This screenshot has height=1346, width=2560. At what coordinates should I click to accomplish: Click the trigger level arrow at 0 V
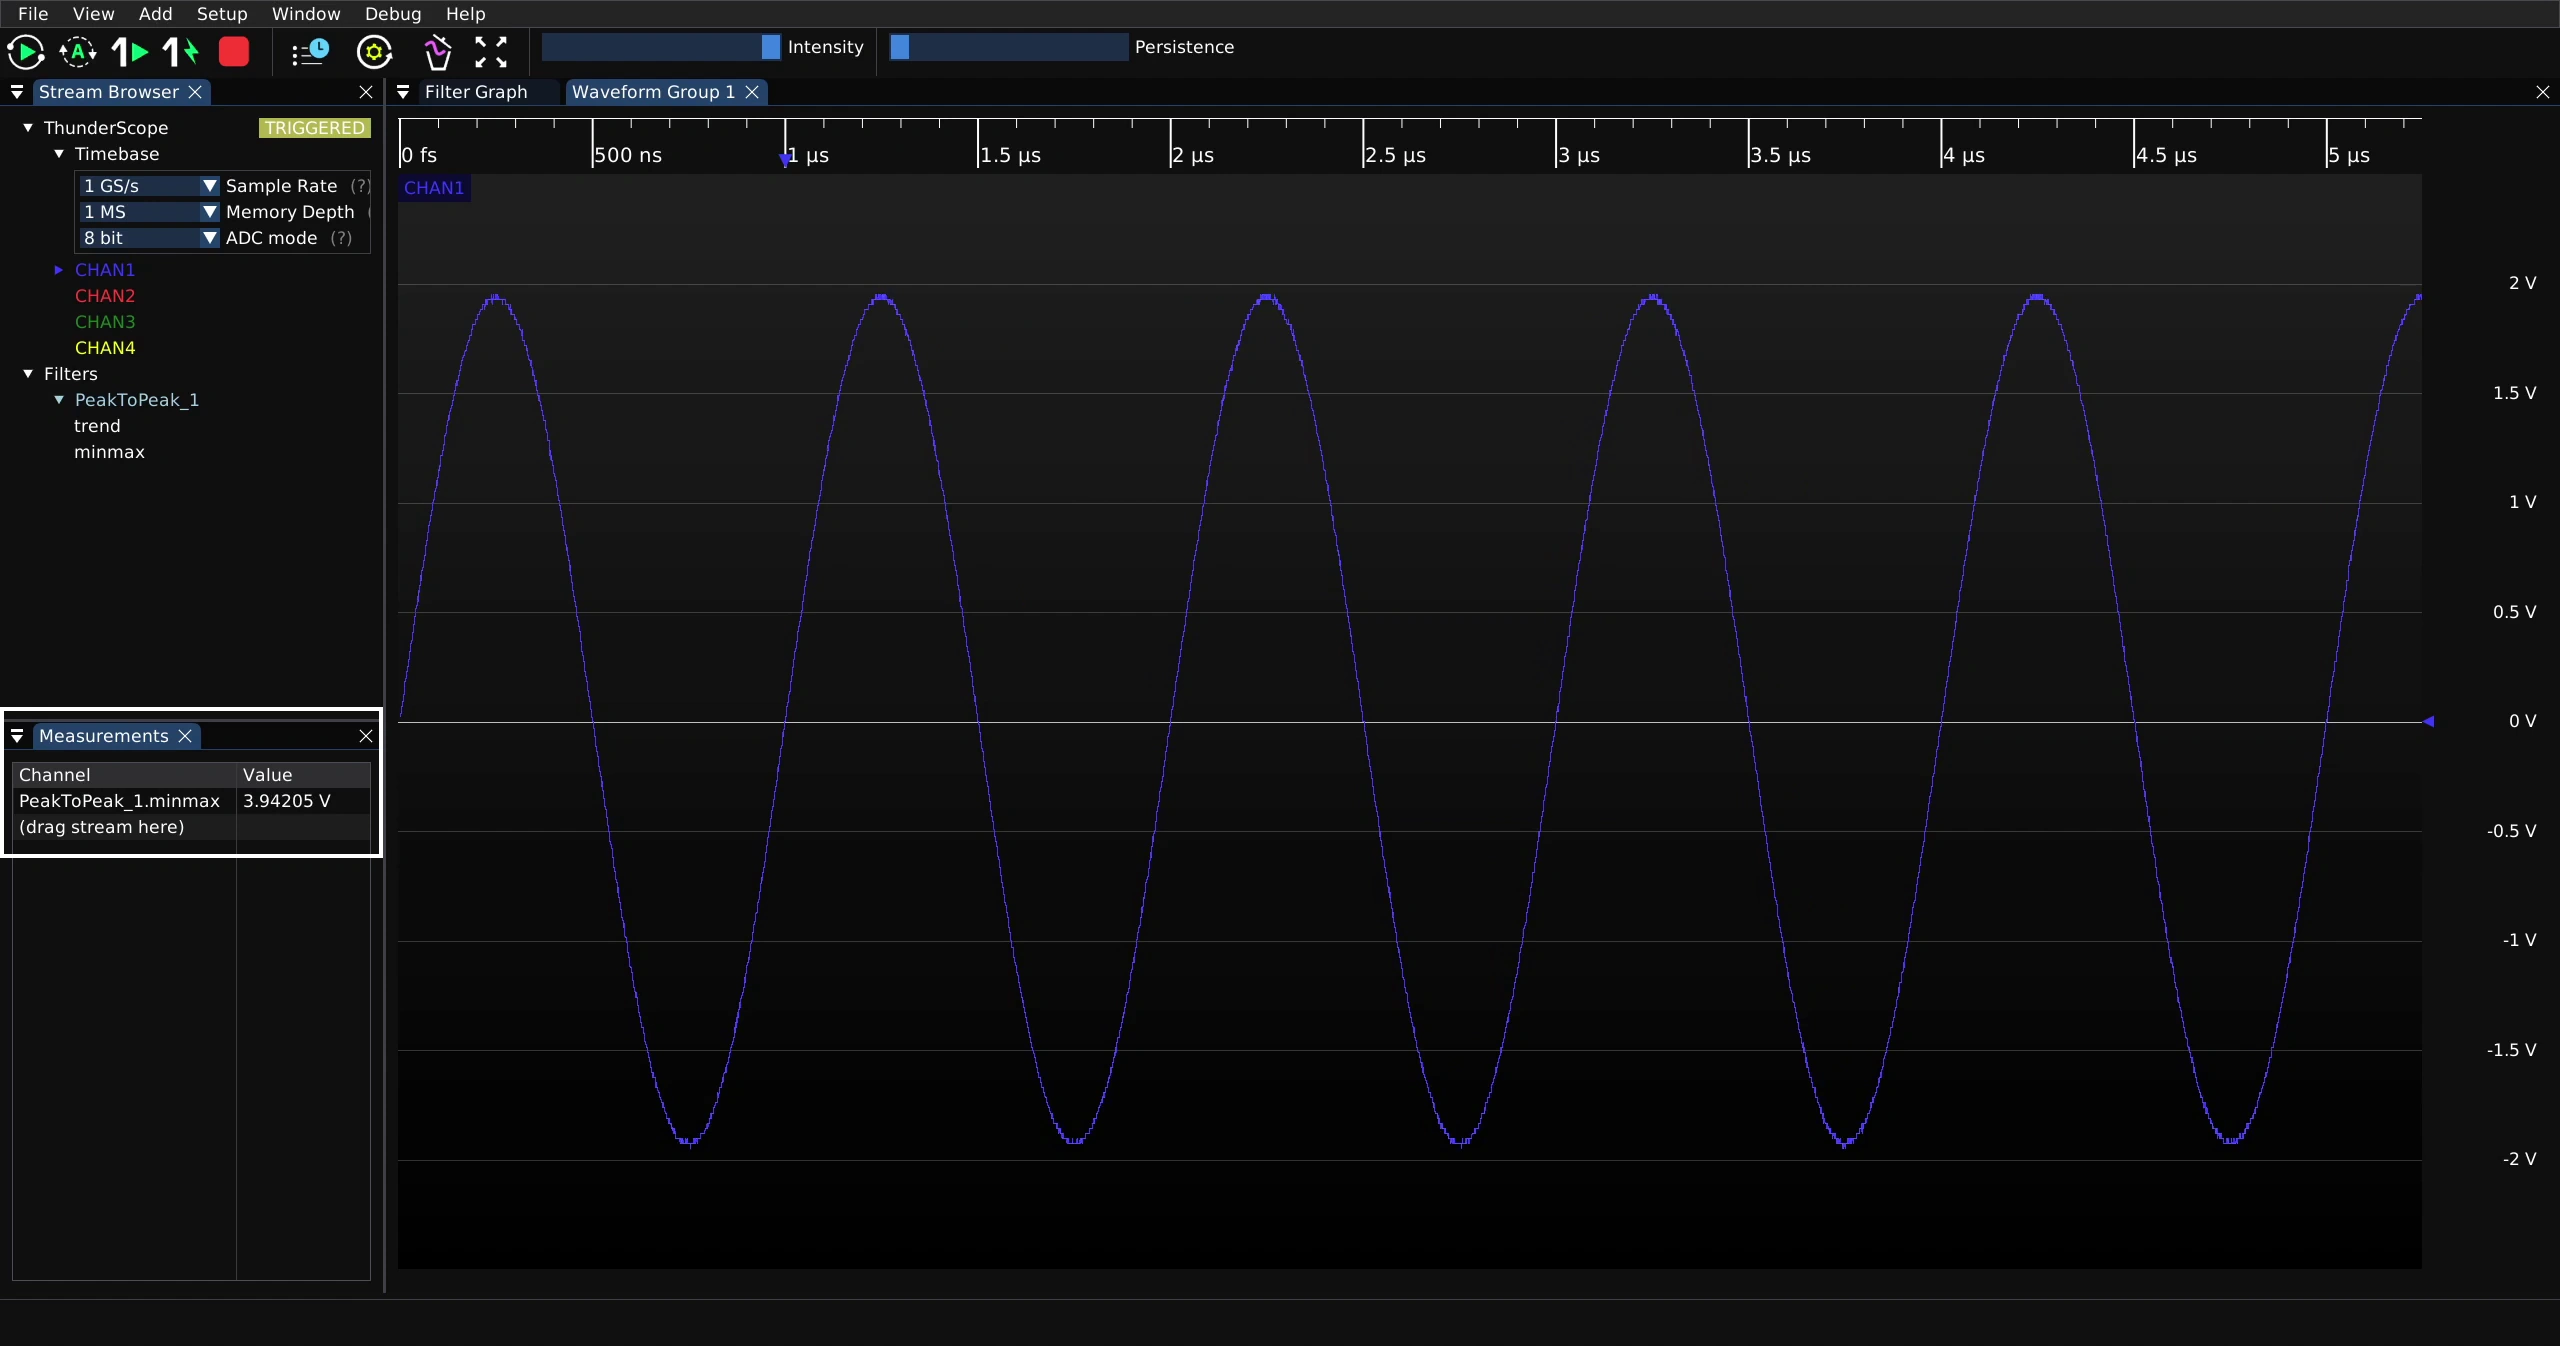pyautogui.click(x=2428, y=721)
